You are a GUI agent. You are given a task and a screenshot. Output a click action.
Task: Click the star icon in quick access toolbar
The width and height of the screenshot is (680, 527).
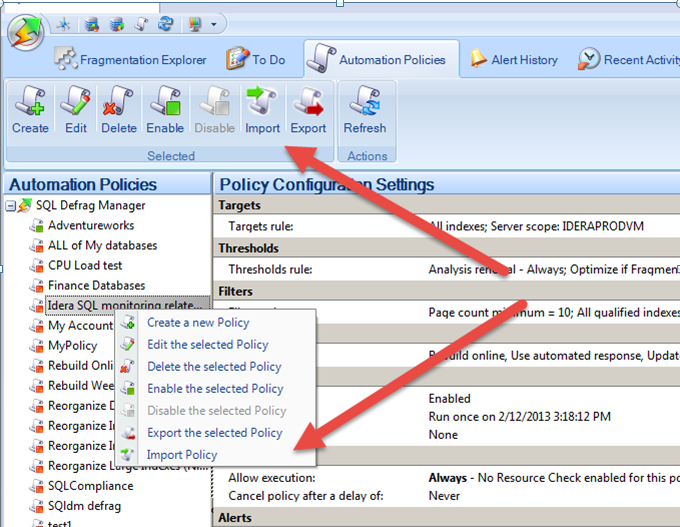pyautogui.click(x=64, y=24)
